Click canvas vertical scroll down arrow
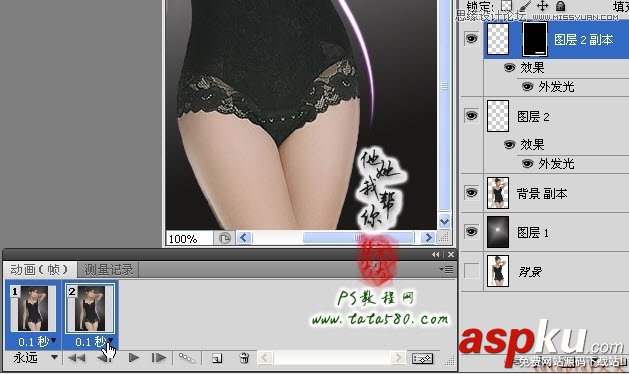629x374 pixels. 444,221
